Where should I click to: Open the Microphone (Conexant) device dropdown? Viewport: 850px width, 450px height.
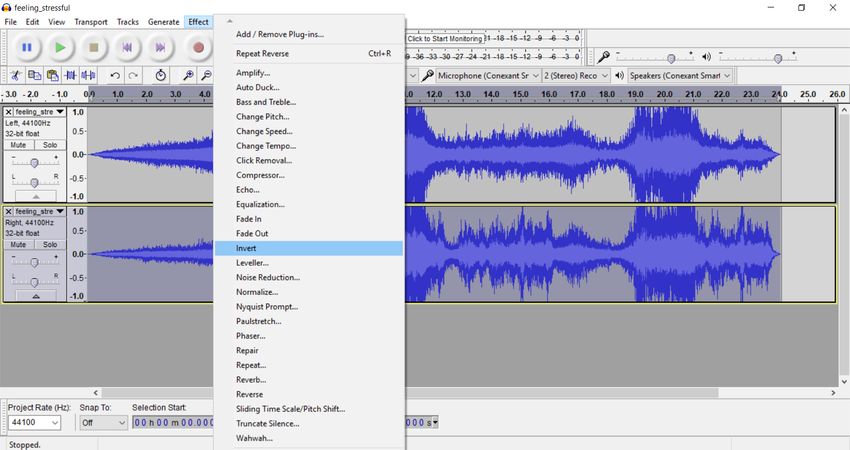(488, 76)
